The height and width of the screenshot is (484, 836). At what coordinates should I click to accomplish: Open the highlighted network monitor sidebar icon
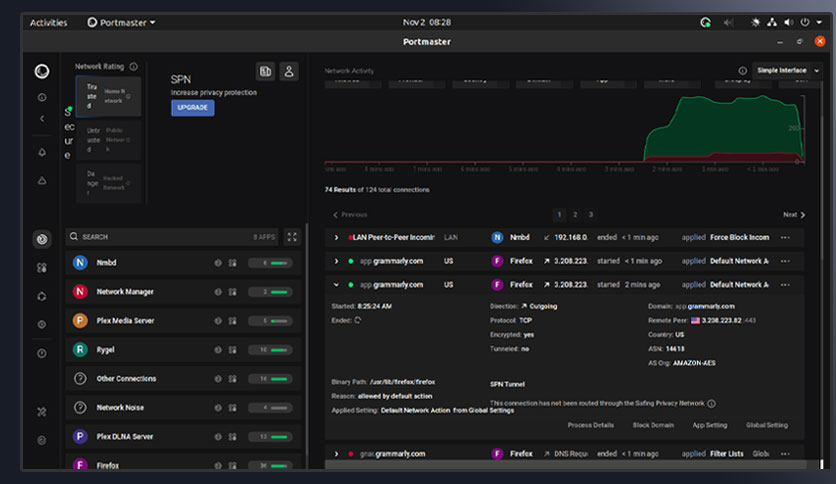click(42, 239)
